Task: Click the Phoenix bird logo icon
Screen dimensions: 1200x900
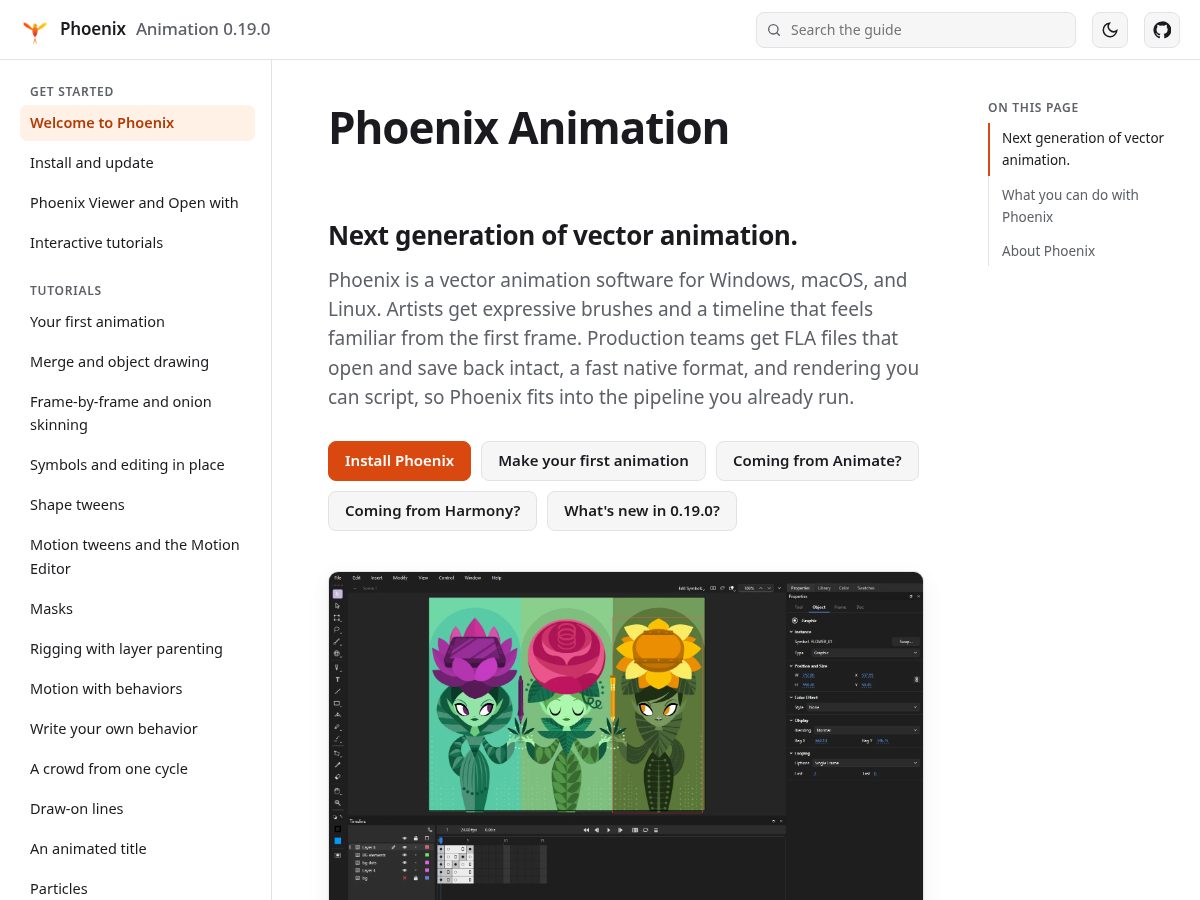Action: tap(35, 30)
